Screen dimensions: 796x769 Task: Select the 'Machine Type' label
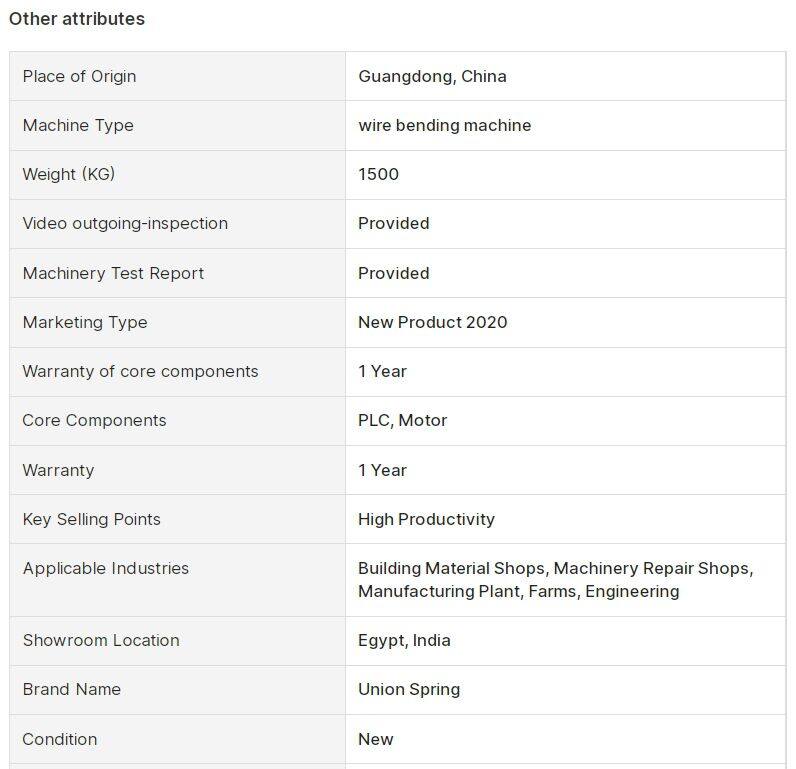[78, 125]
